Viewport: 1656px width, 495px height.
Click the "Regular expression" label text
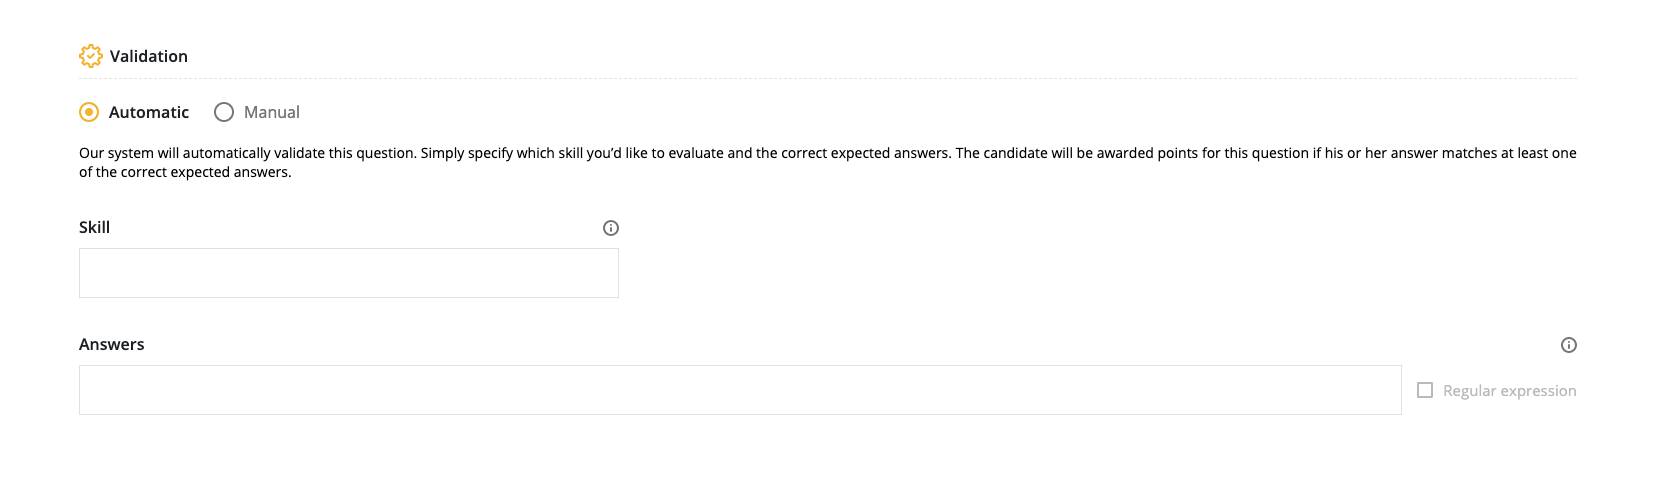tap(1509, 391)
